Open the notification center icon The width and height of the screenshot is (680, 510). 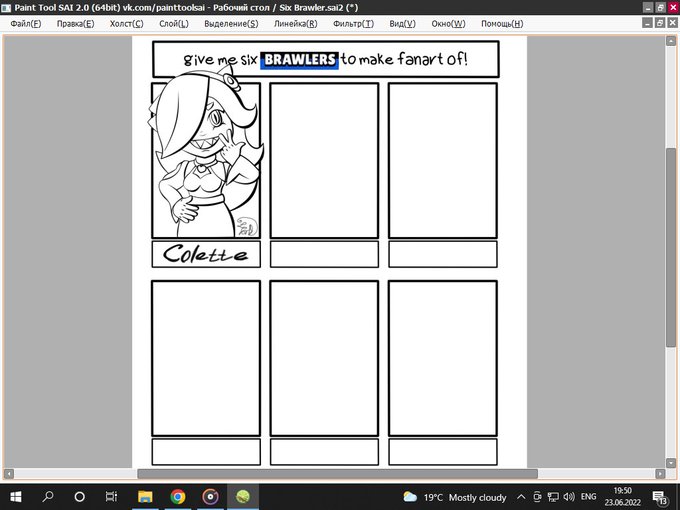(x=660, y=497)
